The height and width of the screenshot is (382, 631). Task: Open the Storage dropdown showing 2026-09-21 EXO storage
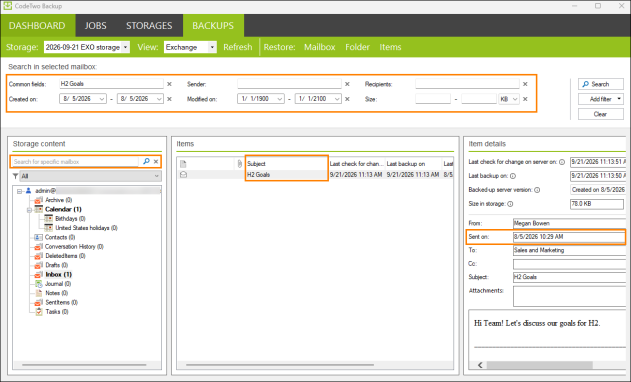point(87,47)
